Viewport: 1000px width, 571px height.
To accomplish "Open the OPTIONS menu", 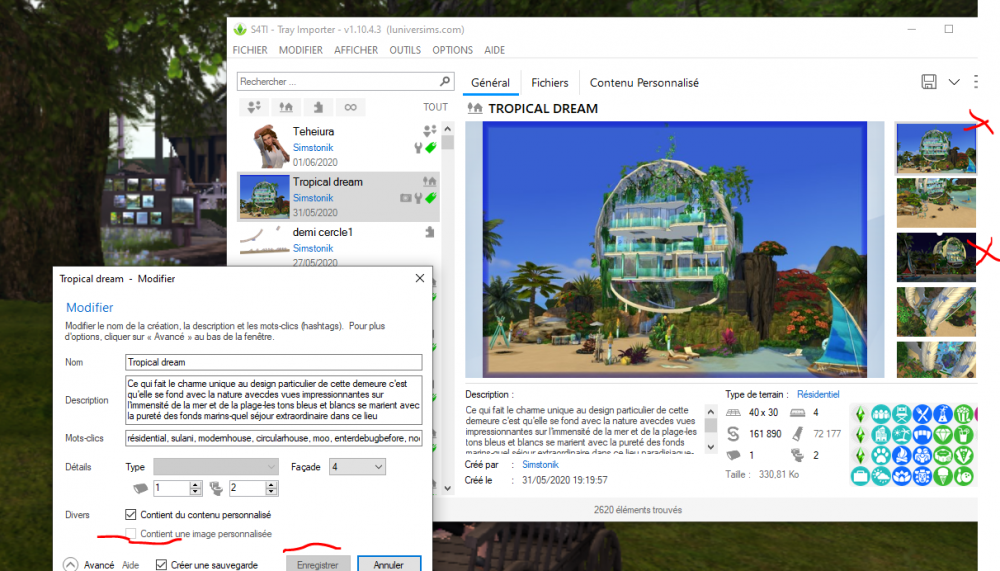I will pos(452,50).
